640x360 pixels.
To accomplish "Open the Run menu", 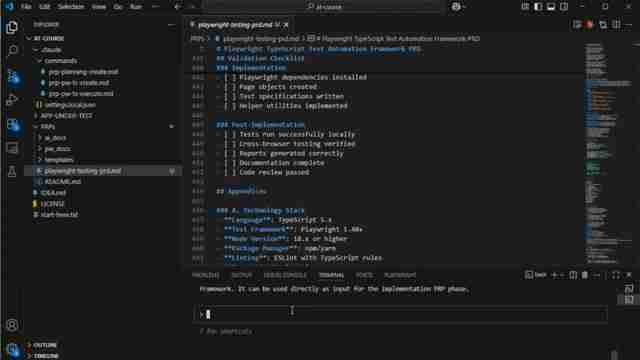I will coord(136,7).
